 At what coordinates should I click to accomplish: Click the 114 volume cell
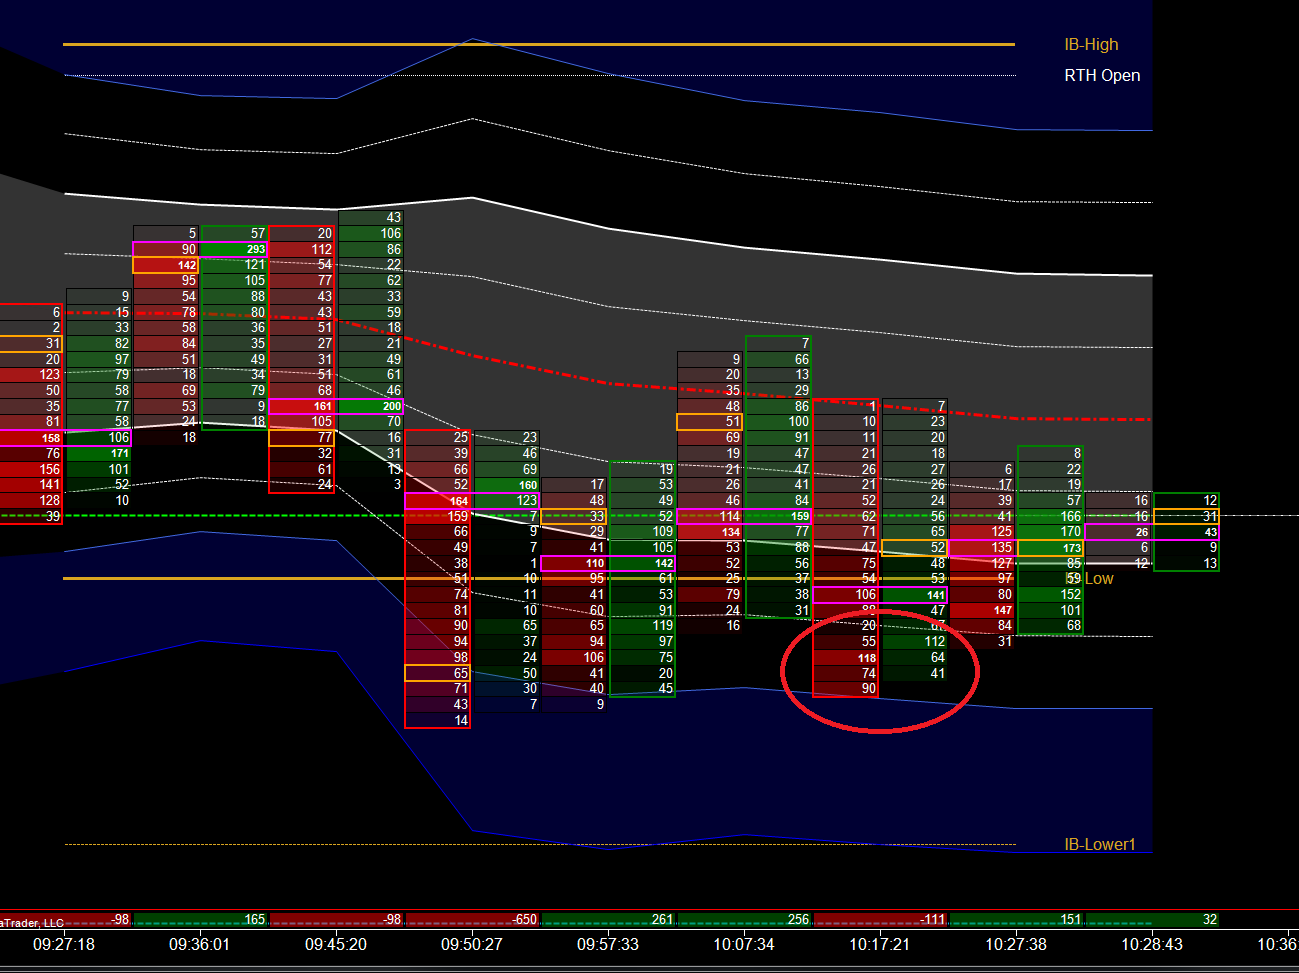pos(710,516)
